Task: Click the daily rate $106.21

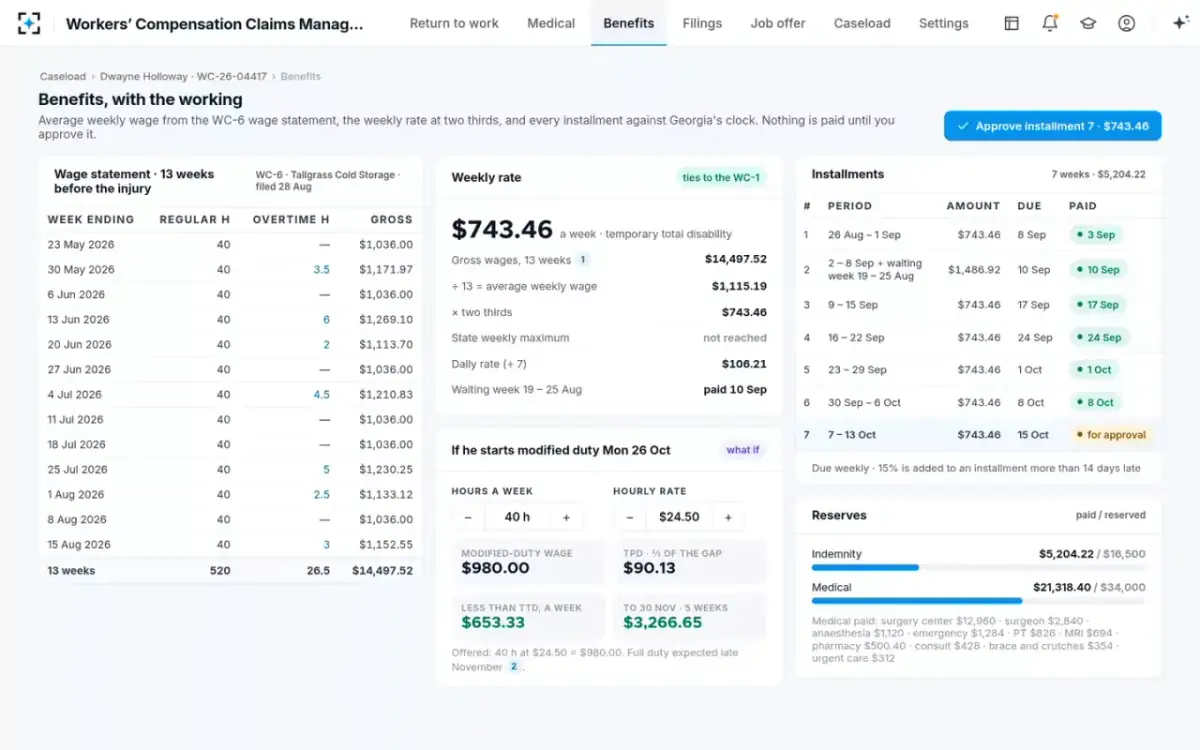Action: click(x=744, y=364)
